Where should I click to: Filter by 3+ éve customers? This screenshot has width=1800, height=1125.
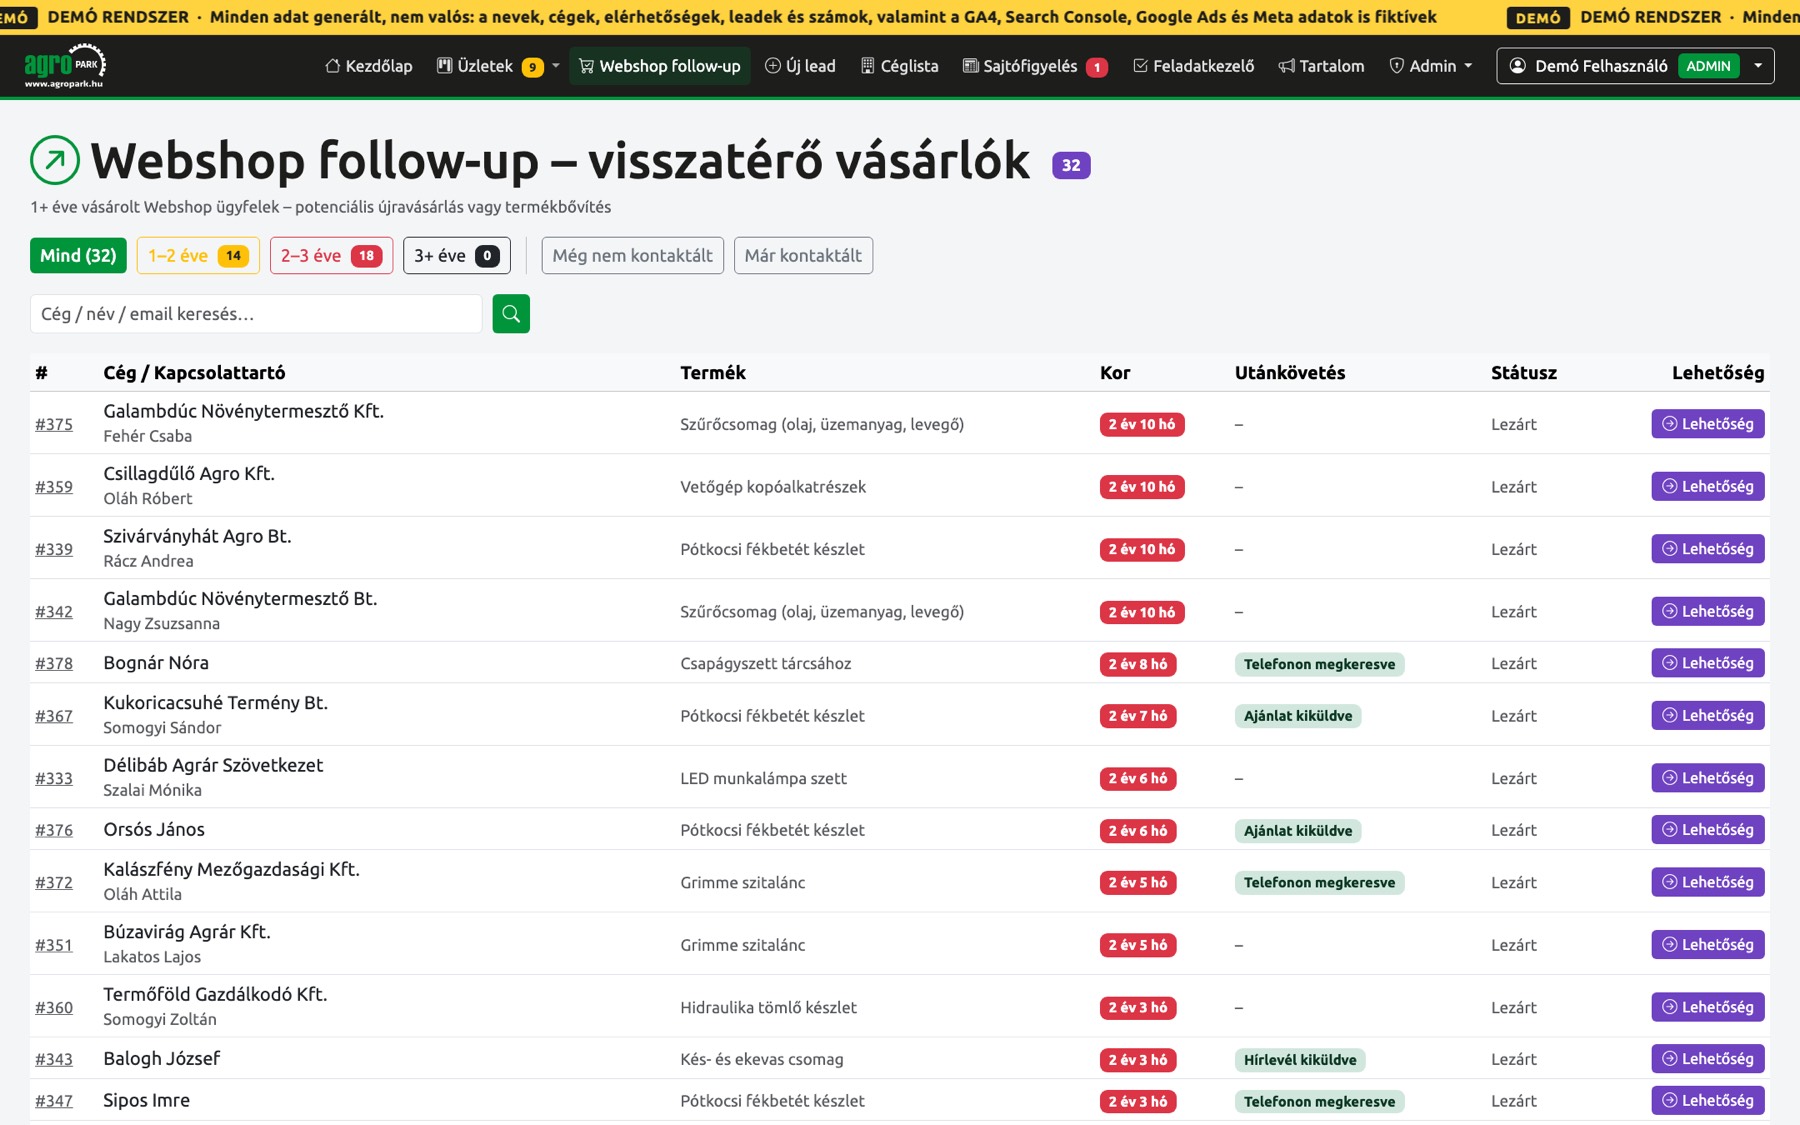point(457,255)
